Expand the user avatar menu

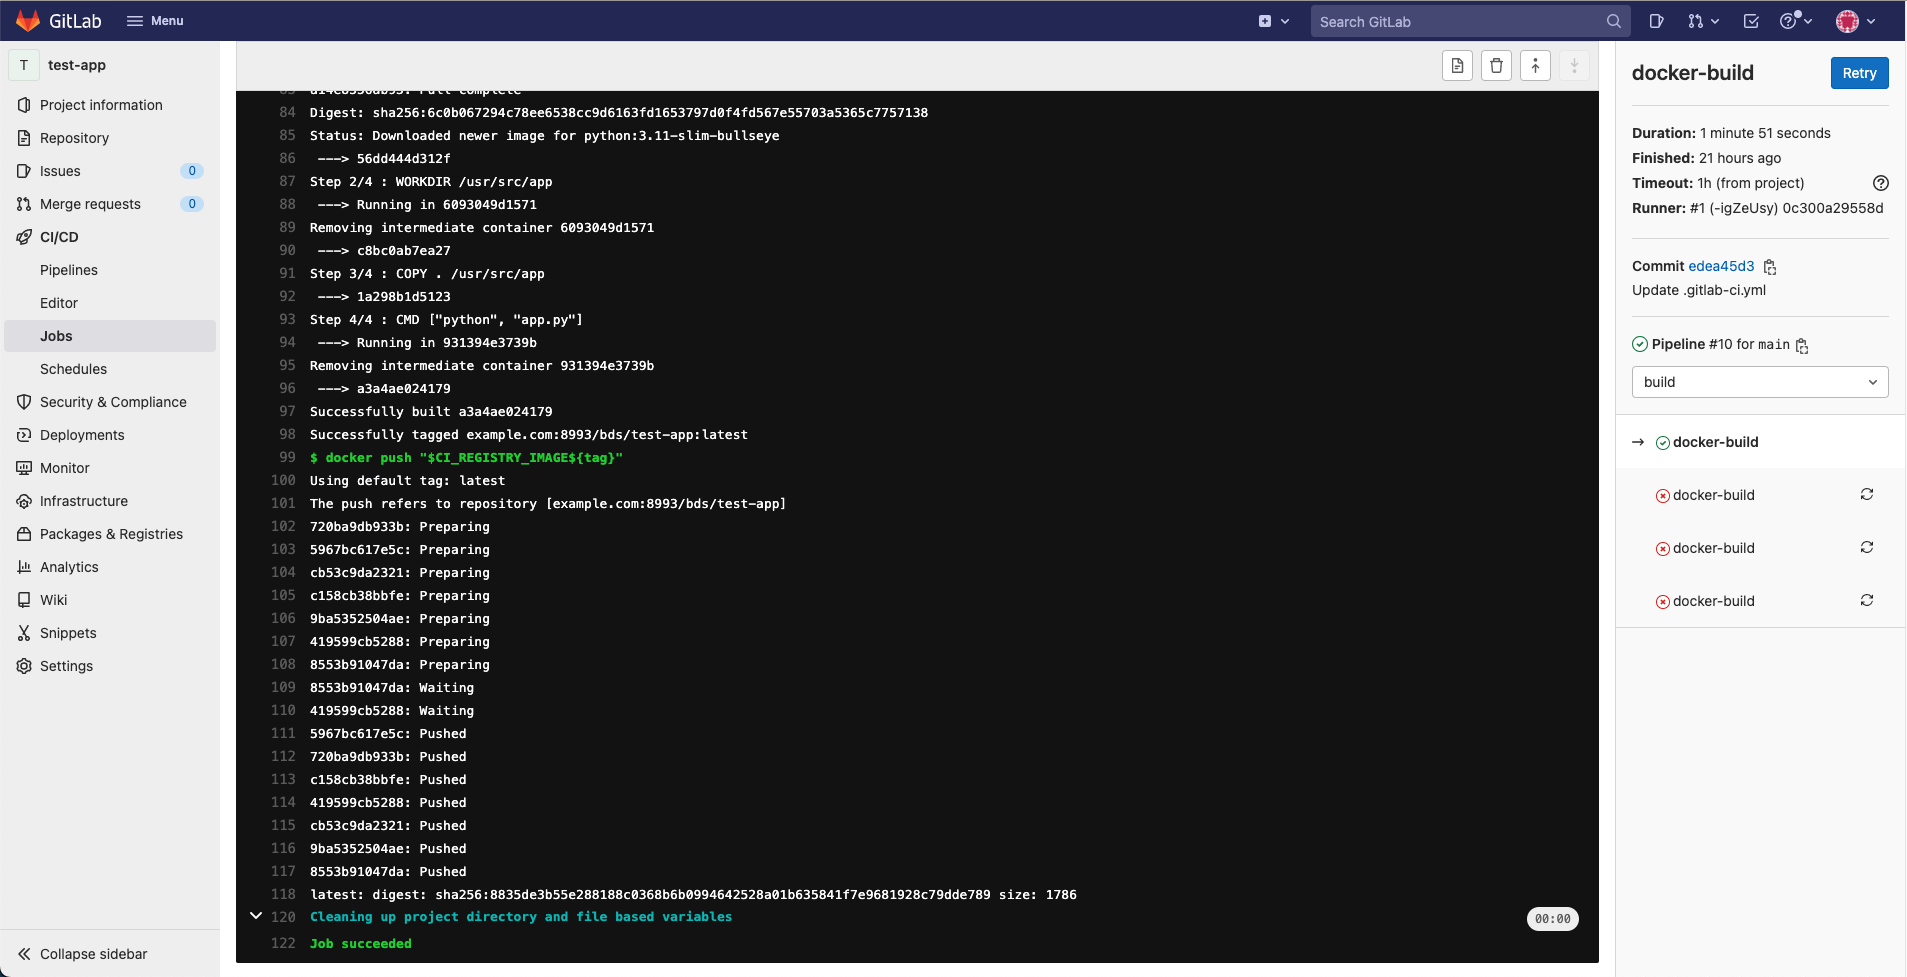coord(1853,21)
